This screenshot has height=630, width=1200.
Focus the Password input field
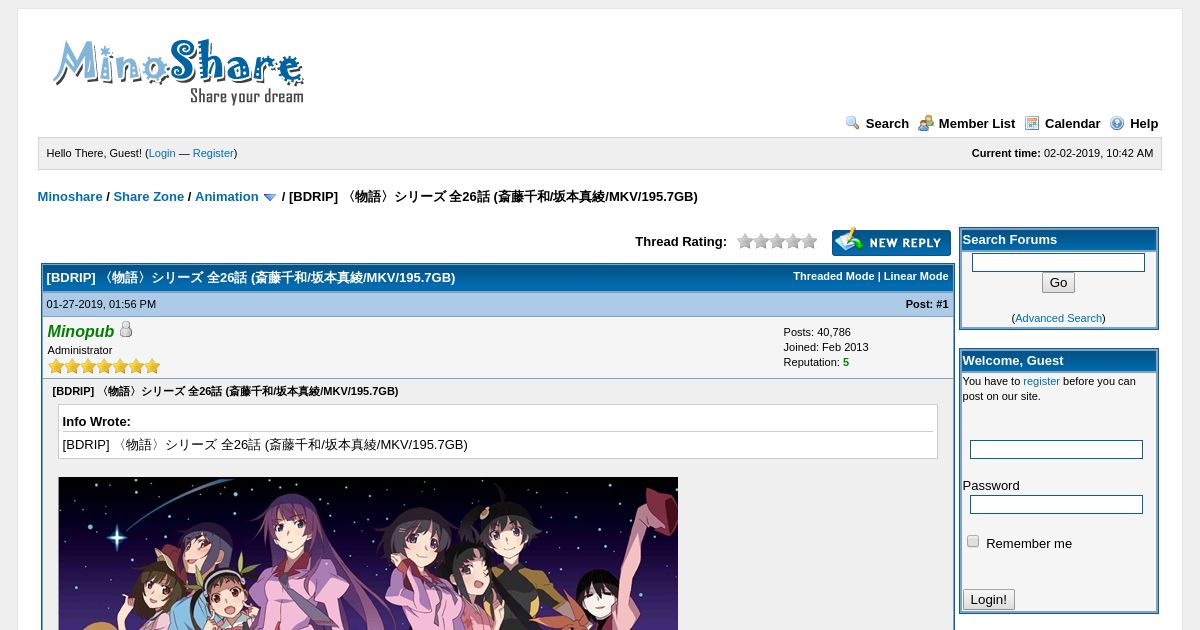point(1056,505)
